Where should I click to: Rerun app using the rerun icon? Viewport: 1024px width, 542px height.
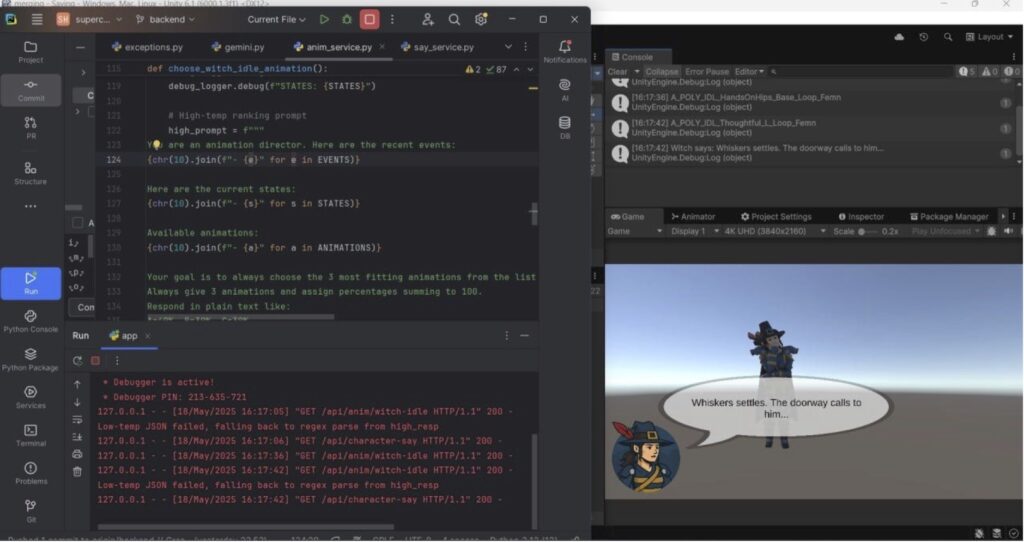pyautogui.click(x=77, y=361)
